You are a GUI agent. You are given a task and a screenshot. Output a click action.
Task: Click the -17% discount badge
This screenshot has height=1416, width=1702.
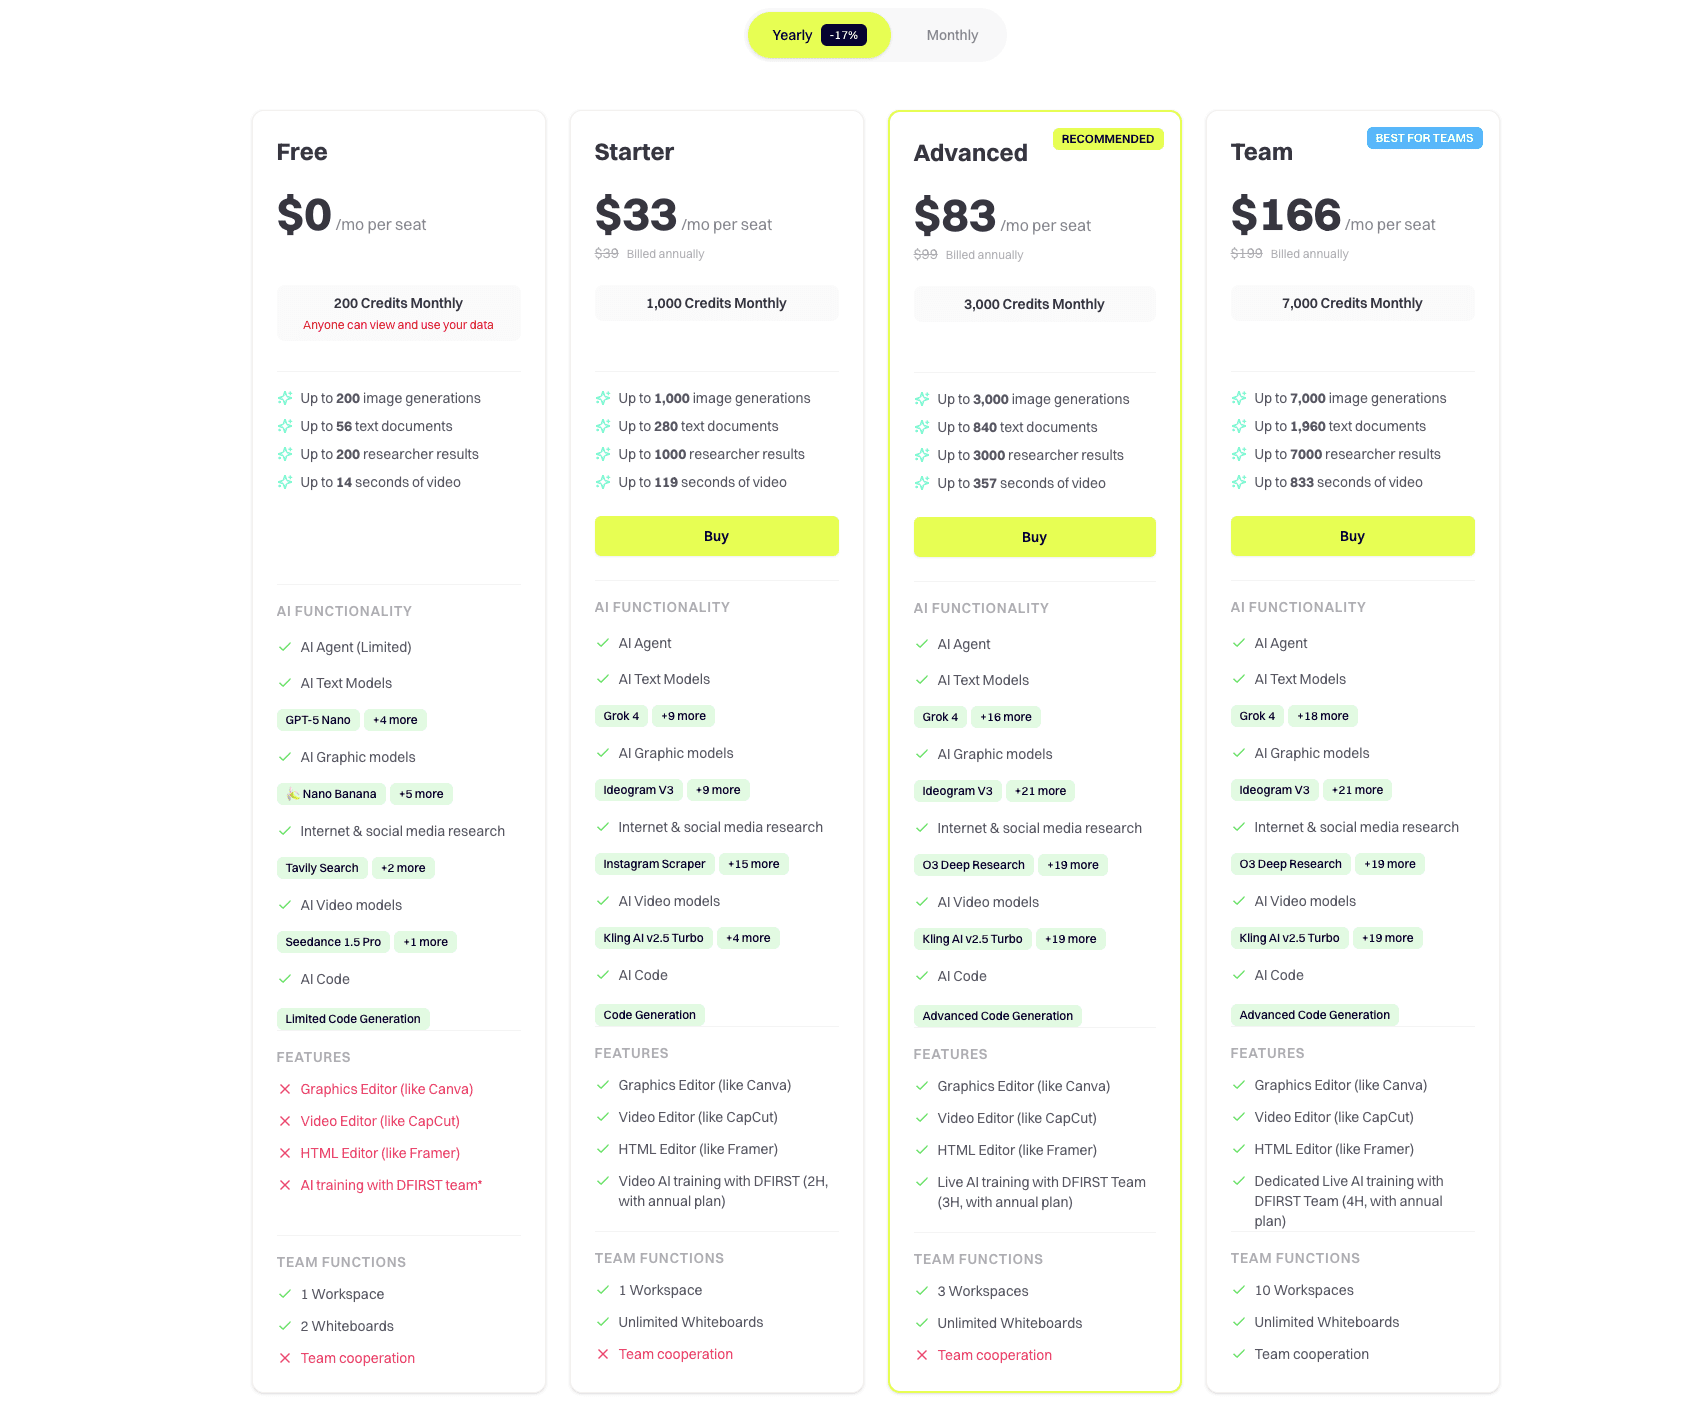(844, 35)
